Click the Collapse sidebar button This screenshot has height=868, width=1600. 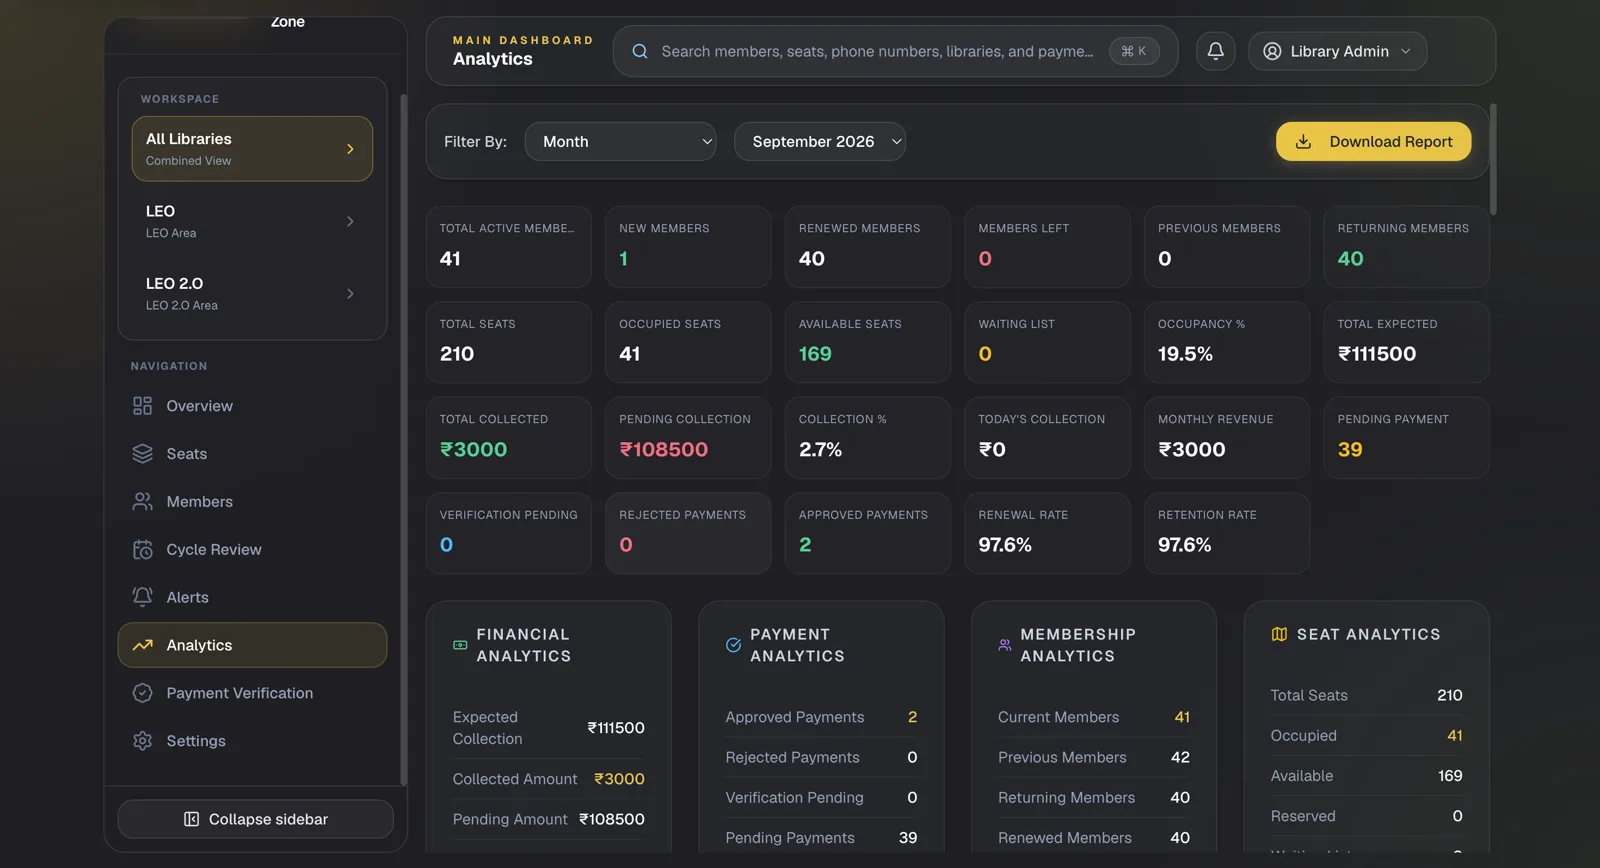pyautogui.click(x=255, y=819)
